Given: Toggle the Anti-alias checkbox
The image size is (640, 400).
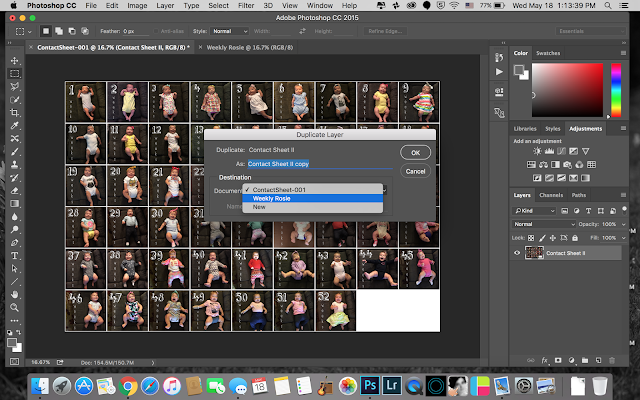Looking at the screenshot, I should pyautogui.click(x=156, y=31).
